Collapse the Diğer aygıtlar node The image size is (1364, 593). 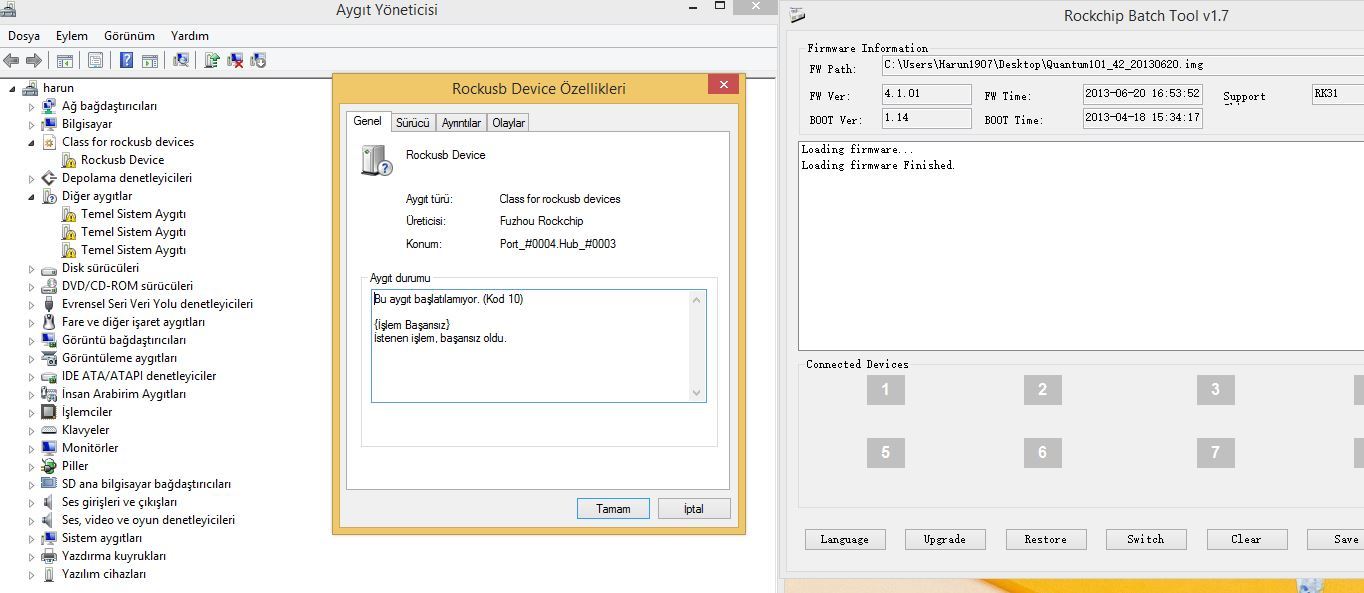tap(32, 197)
